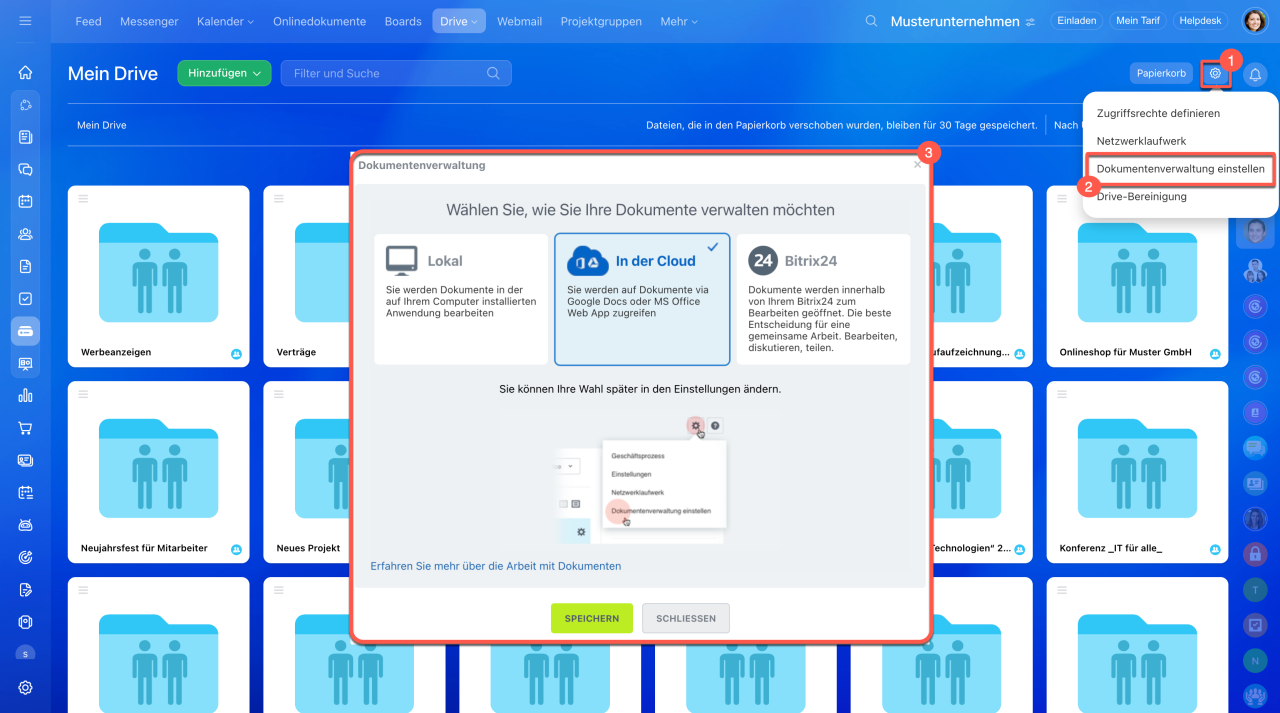Open the robot icon in left sidebar
This screenshot has width=1280, height=713.
[x=25, y=525]
